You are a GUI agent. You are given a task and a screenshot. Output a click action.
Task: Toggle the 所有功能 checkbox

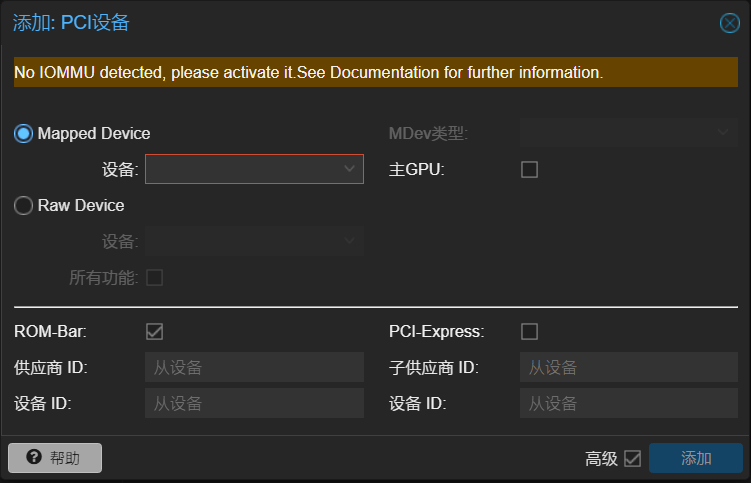[154, 277]
